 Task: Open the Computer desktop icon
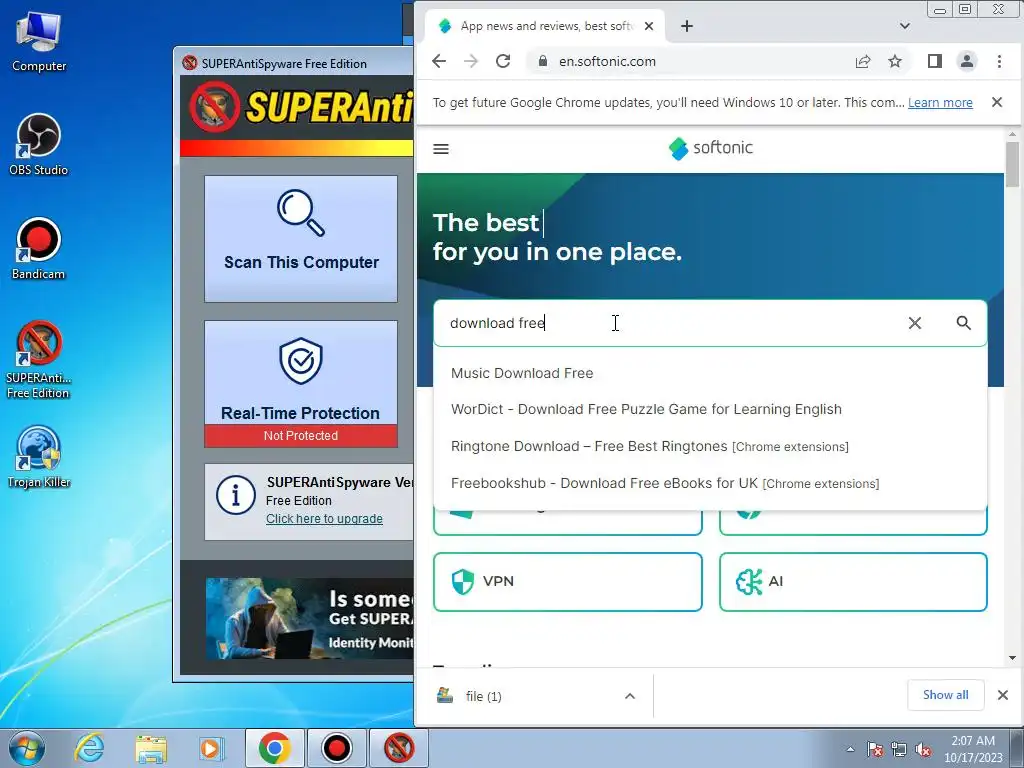39,41
